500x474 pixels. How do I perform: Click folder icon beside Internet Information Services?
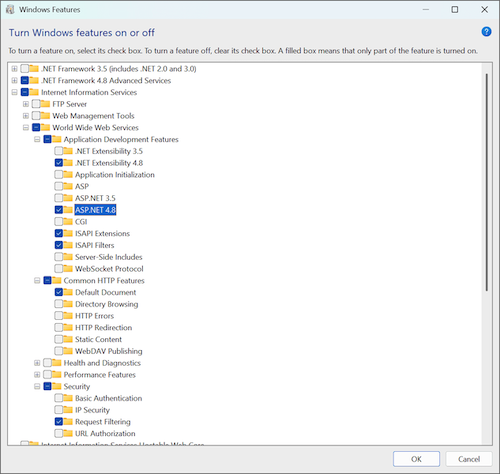point(34,92)
